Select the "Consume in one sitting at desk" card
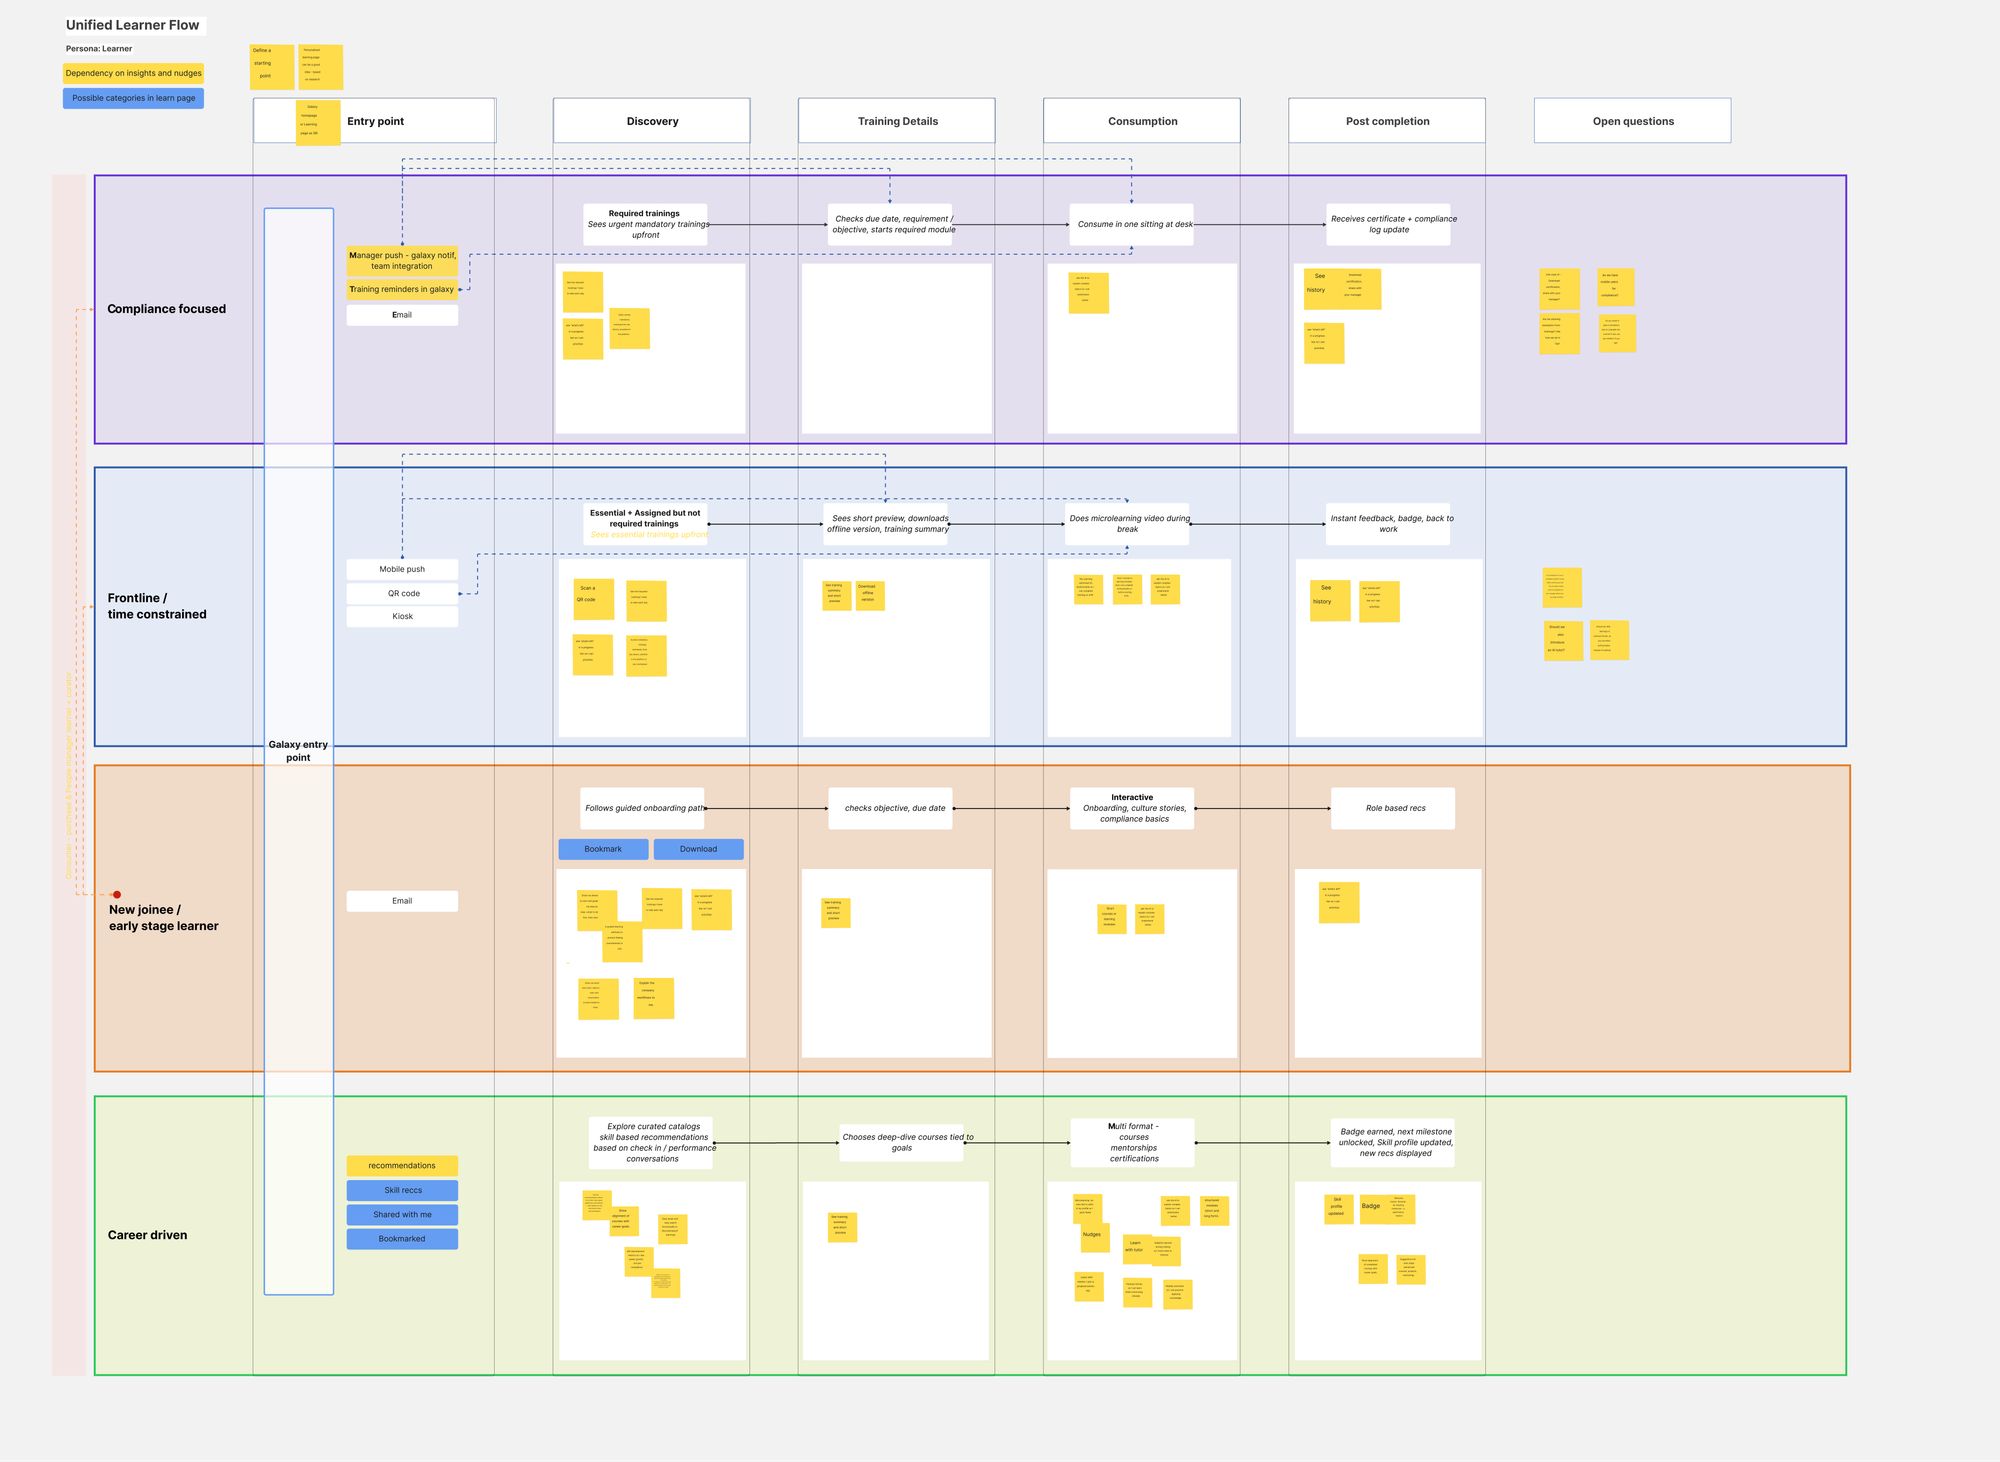The height and width of the screenshot is (1462, 2000). pos(1133,224)
